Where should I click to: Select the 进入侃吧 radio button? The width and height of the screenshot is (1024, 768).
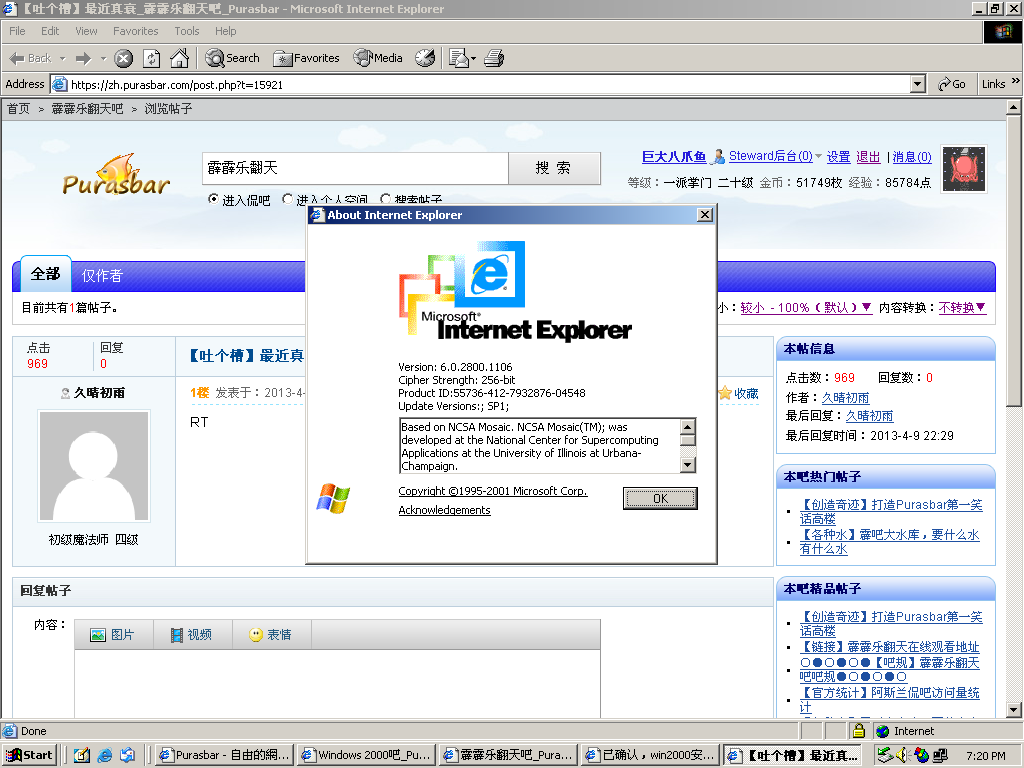click(x=213, y=200)
